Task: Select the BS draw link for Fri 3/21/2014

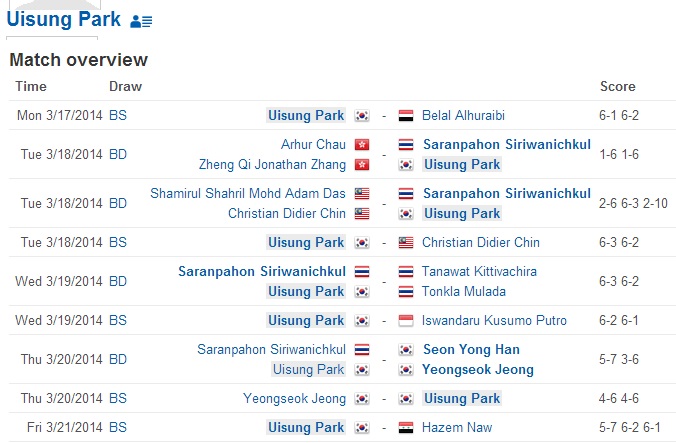Action: coord(118,427)
